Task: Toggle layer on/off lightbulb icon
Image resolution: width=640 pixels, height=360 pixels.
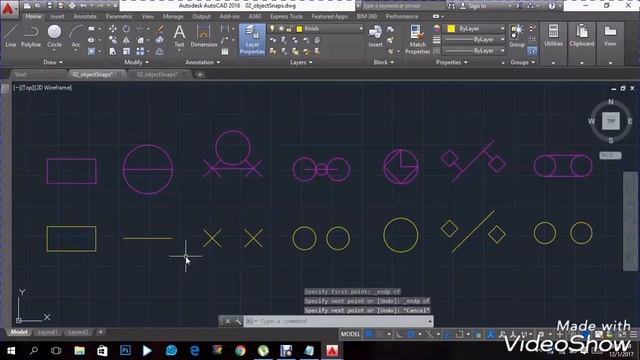Action: click(272, 29)
